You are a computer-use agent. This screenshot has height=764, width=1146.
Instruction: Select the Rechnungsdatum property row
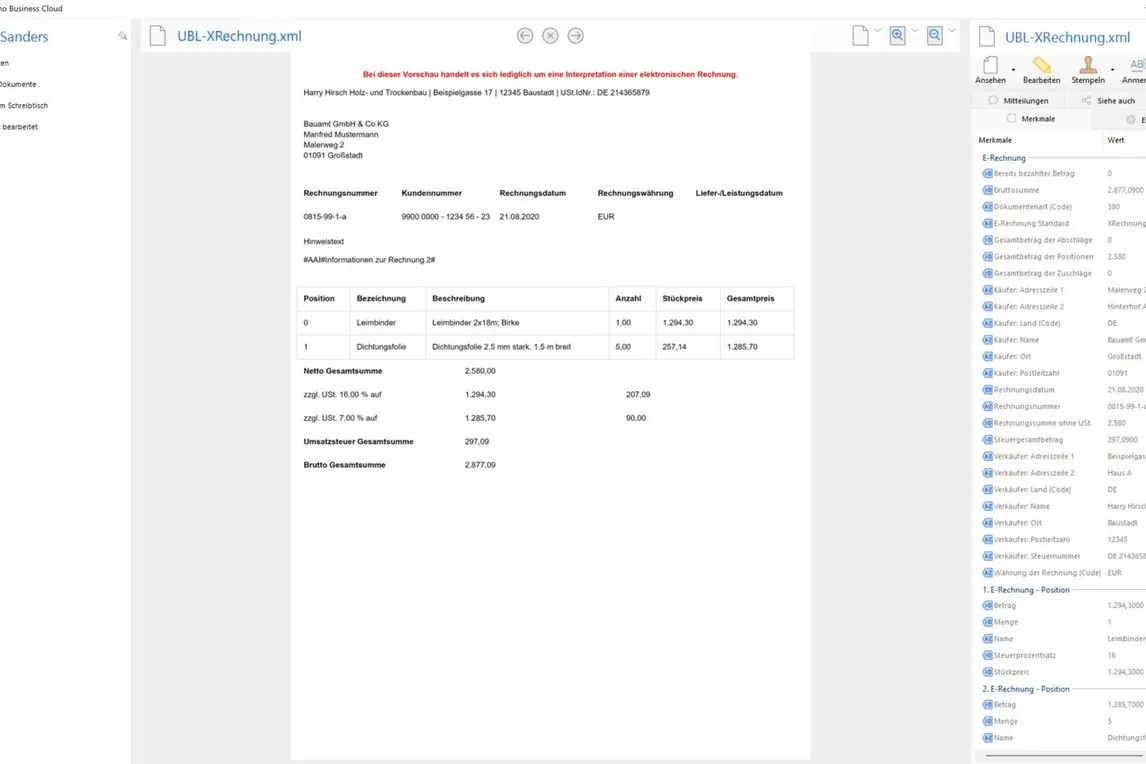point(1063,390)
